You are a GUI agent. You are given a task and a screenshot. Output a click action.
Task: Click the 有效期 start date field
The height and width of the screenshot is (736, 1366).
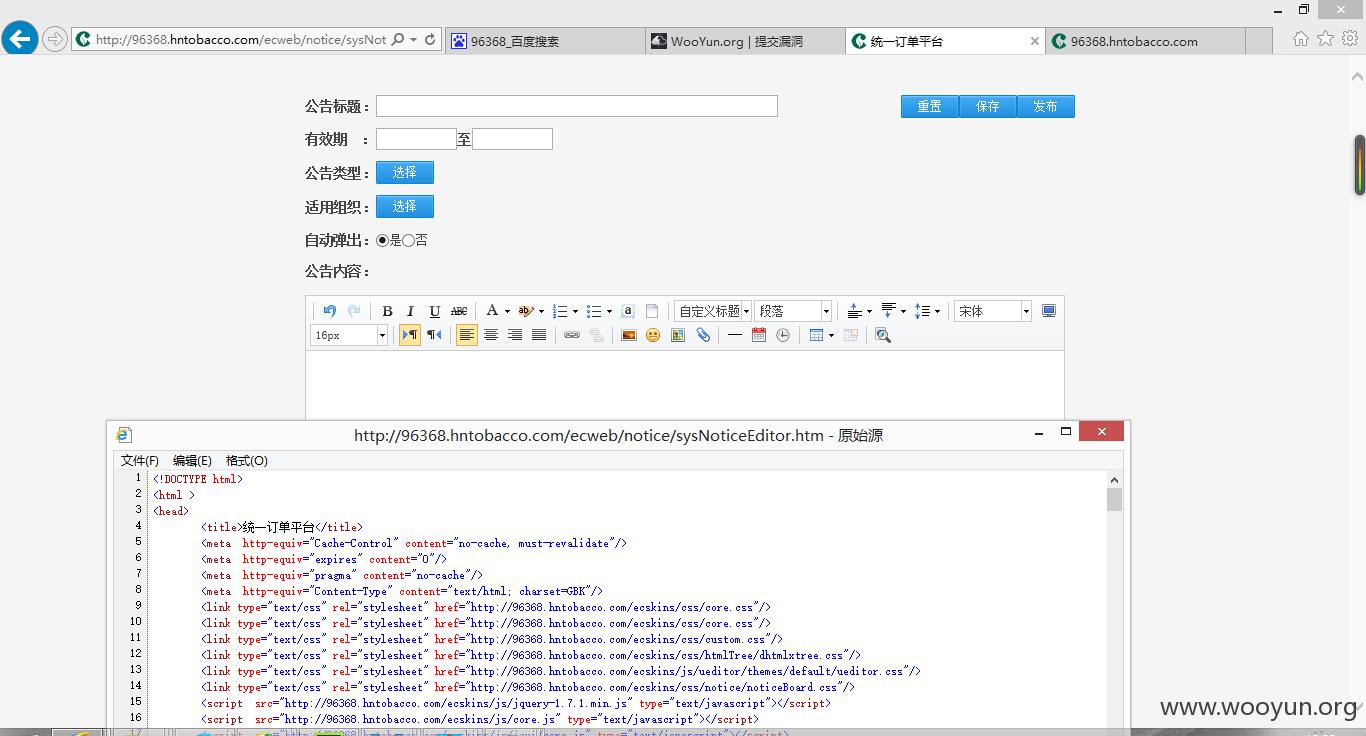point(416,139)
